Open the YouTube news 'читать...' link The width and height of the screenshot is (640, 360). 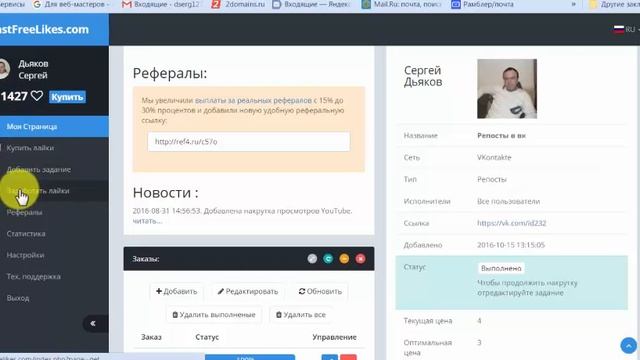(x=147, y=221)
